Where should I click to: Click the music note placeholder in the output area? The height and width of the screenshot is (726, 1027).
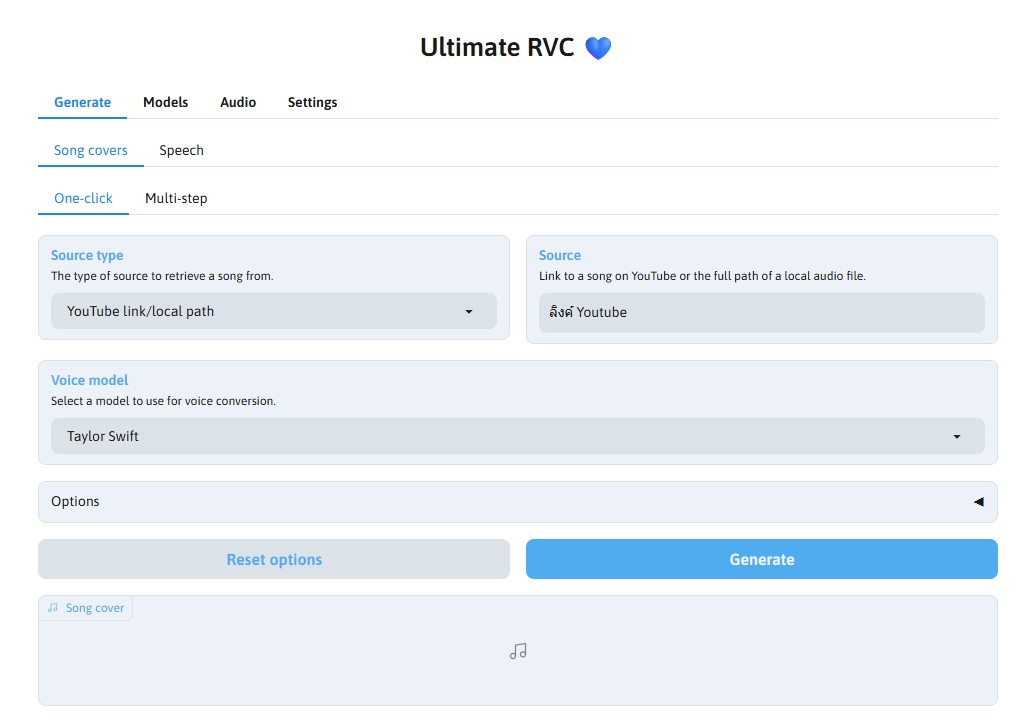(517, 651)
